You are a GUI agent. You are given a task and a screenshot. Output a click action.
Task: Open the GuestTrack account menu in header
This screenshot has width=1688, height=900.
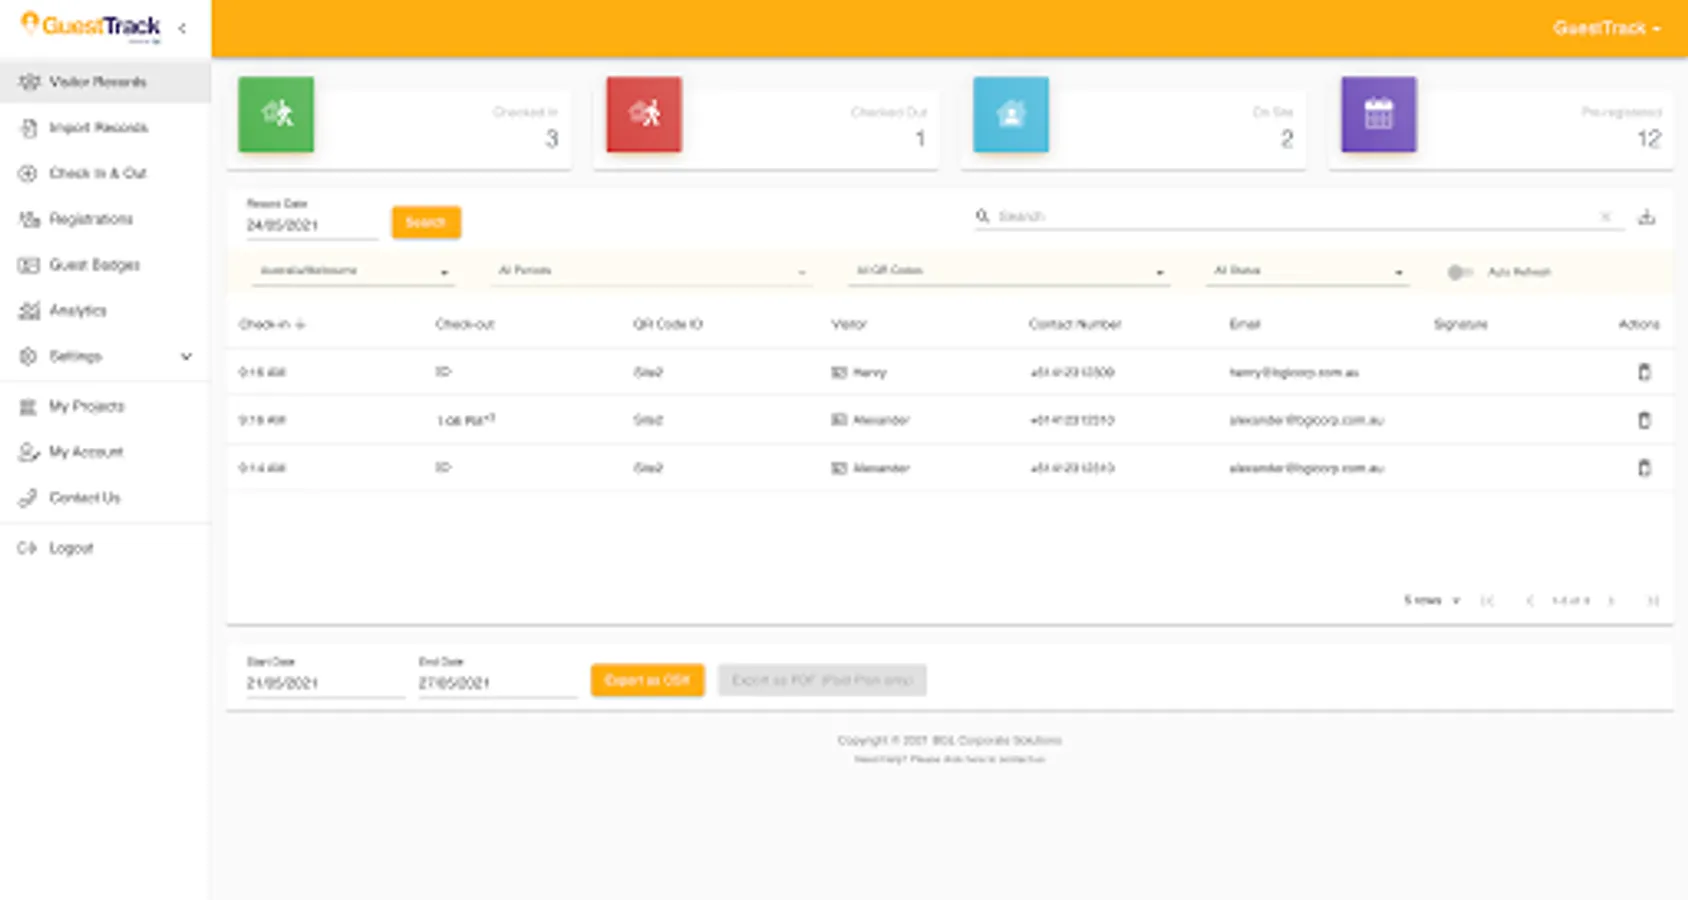pyautogui.click(x=1606, y=28)
